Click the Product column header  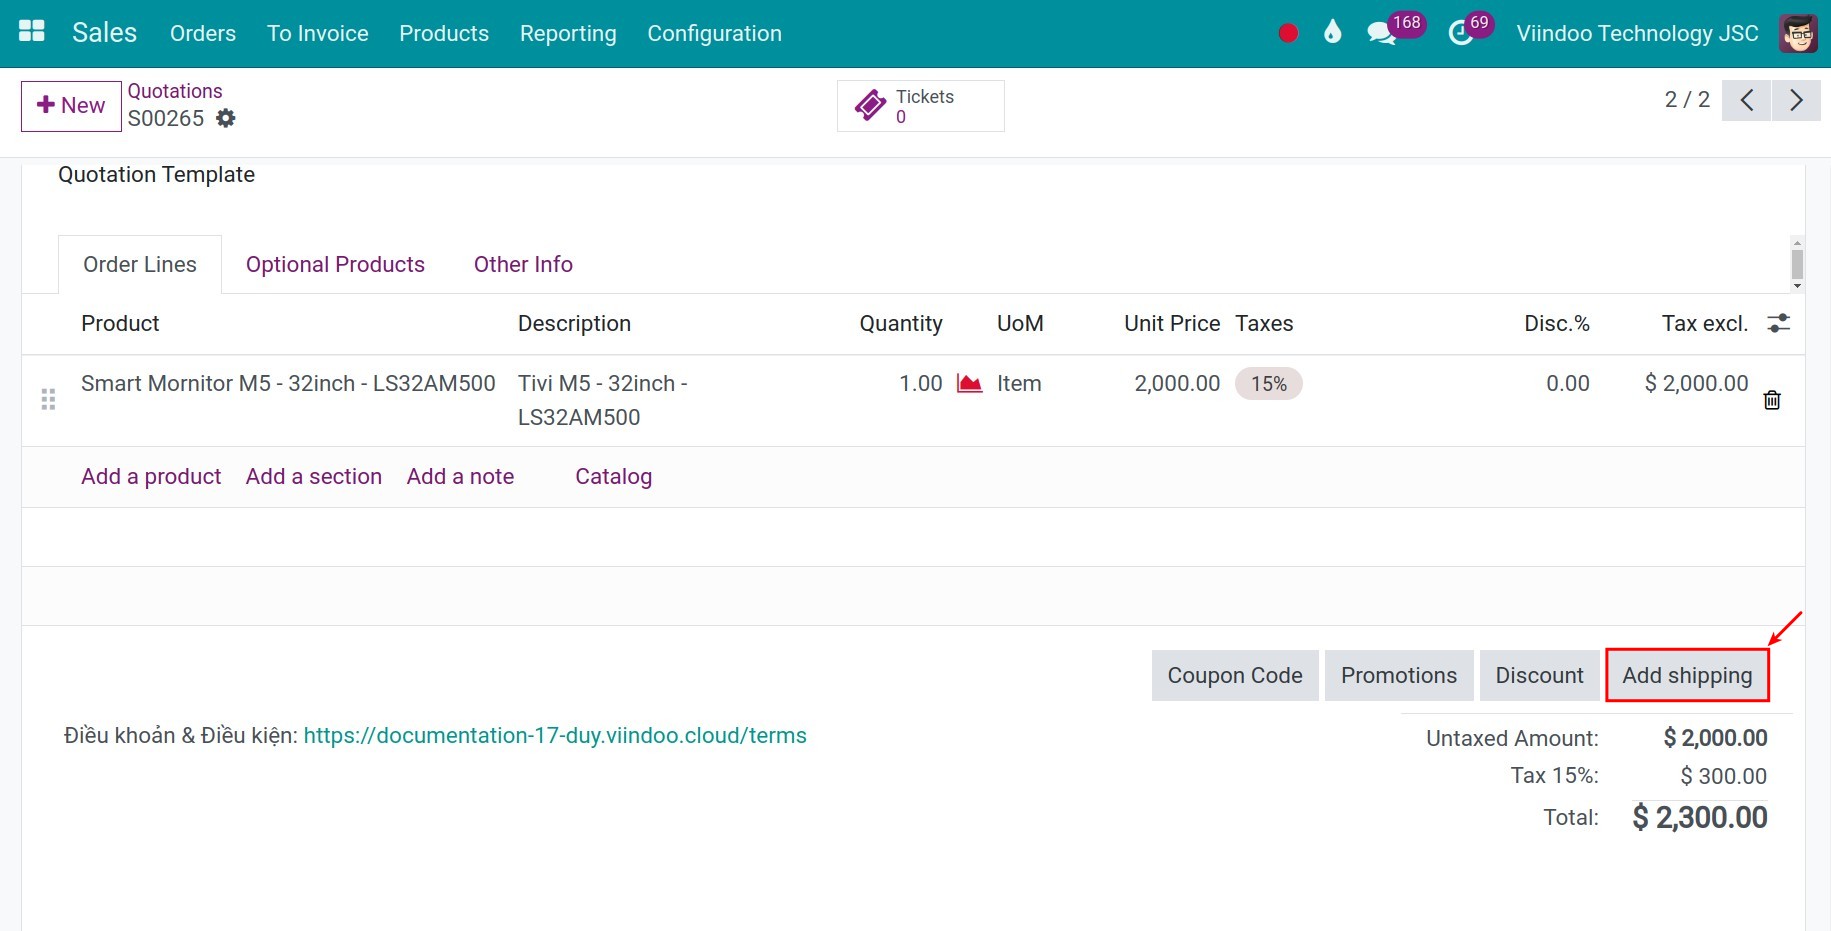coord(120,323)
